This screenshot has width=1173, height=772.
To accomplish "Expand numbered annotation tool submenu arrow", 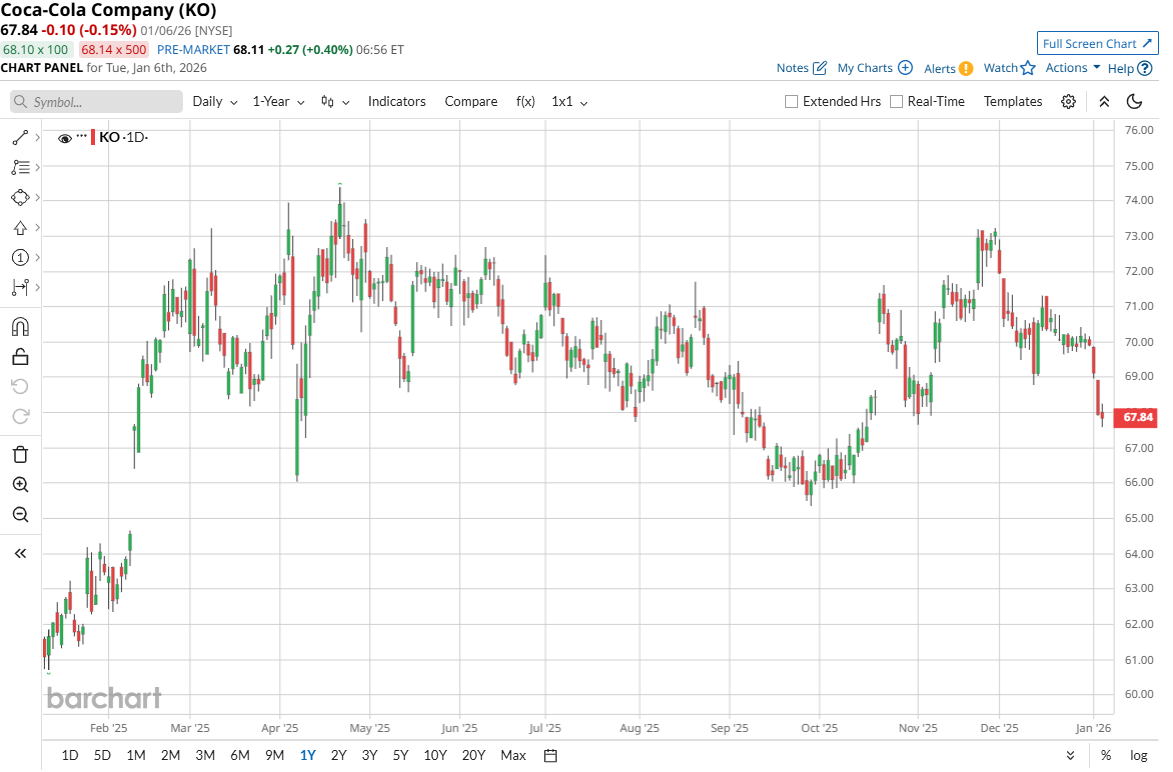I will (37, 257).
